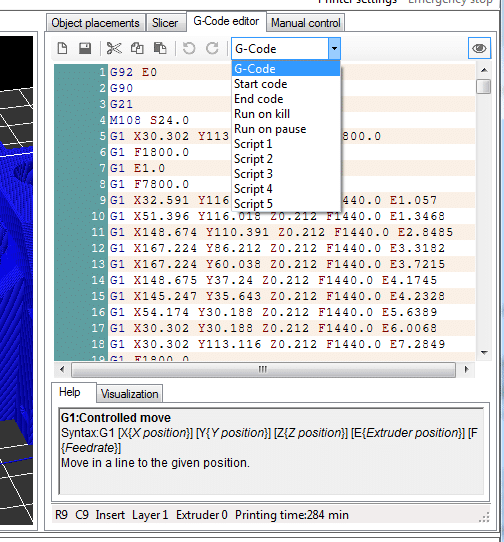Toggle the eye preview button
The height and width of the screenshot is (542, 504).
[x=479, y=48]
